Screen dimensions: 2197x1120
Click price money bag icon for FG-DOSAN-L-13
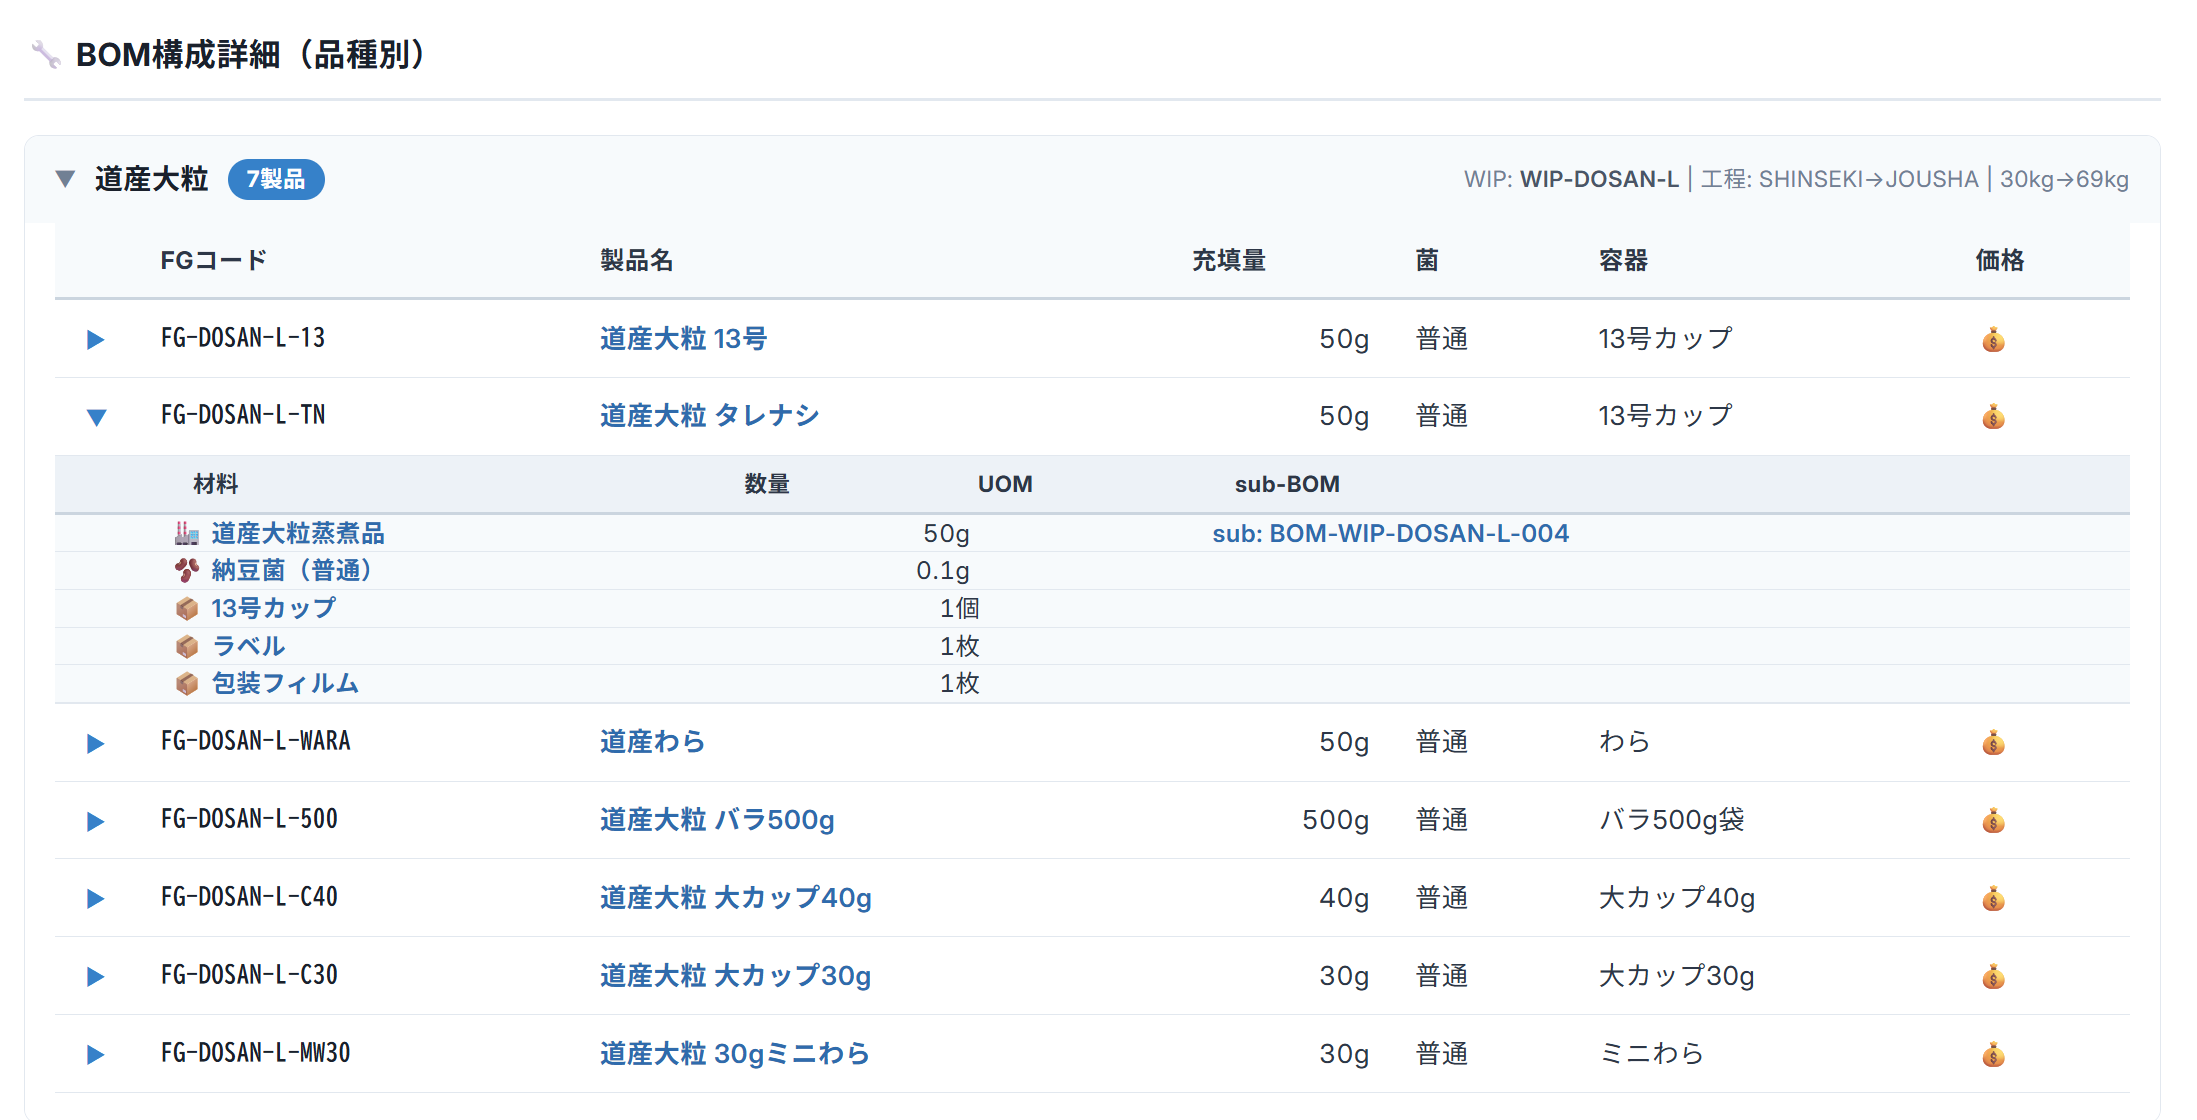pyautogui.click(x=1993, y=340)
